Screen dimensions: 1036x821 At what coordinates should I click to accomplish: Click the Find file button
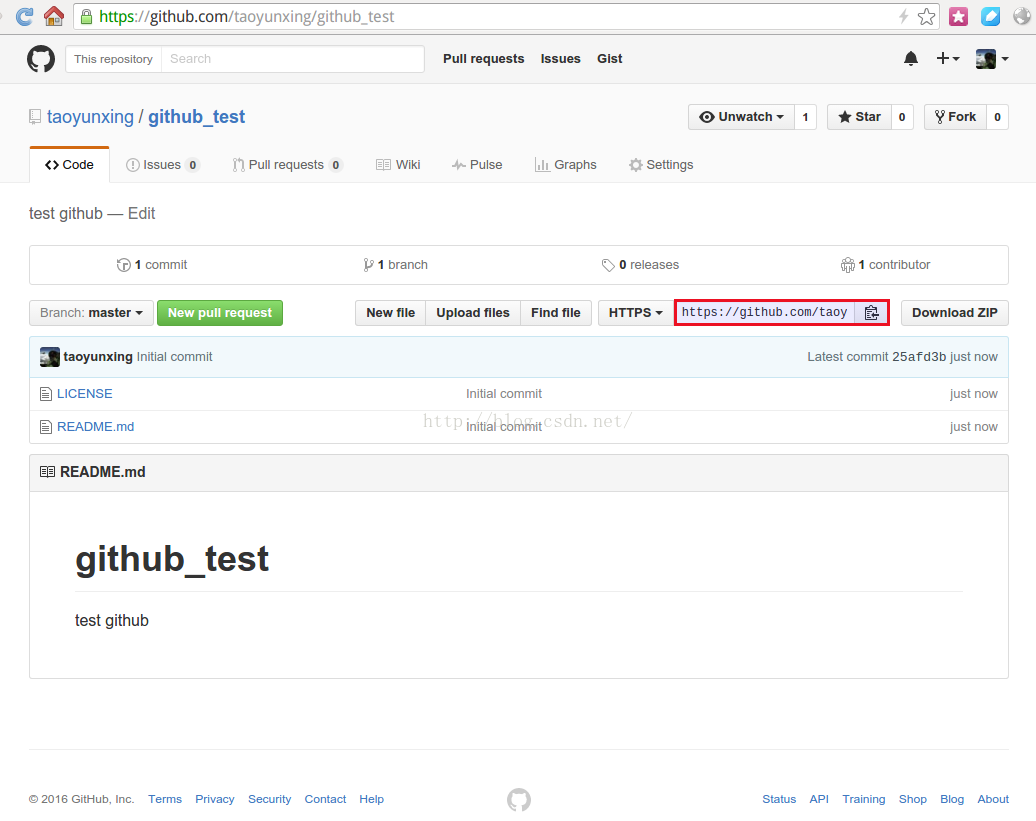[556, 313]
